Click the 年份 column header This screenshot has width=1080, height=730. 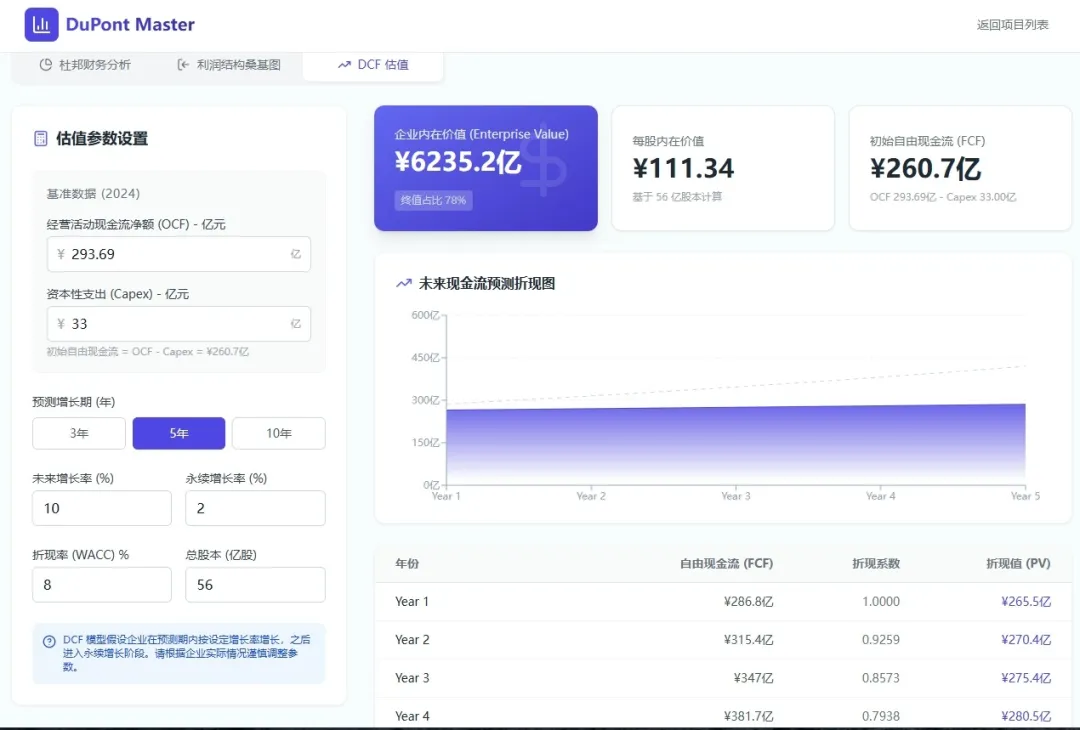pyautogui.click(x=407, y=563)
